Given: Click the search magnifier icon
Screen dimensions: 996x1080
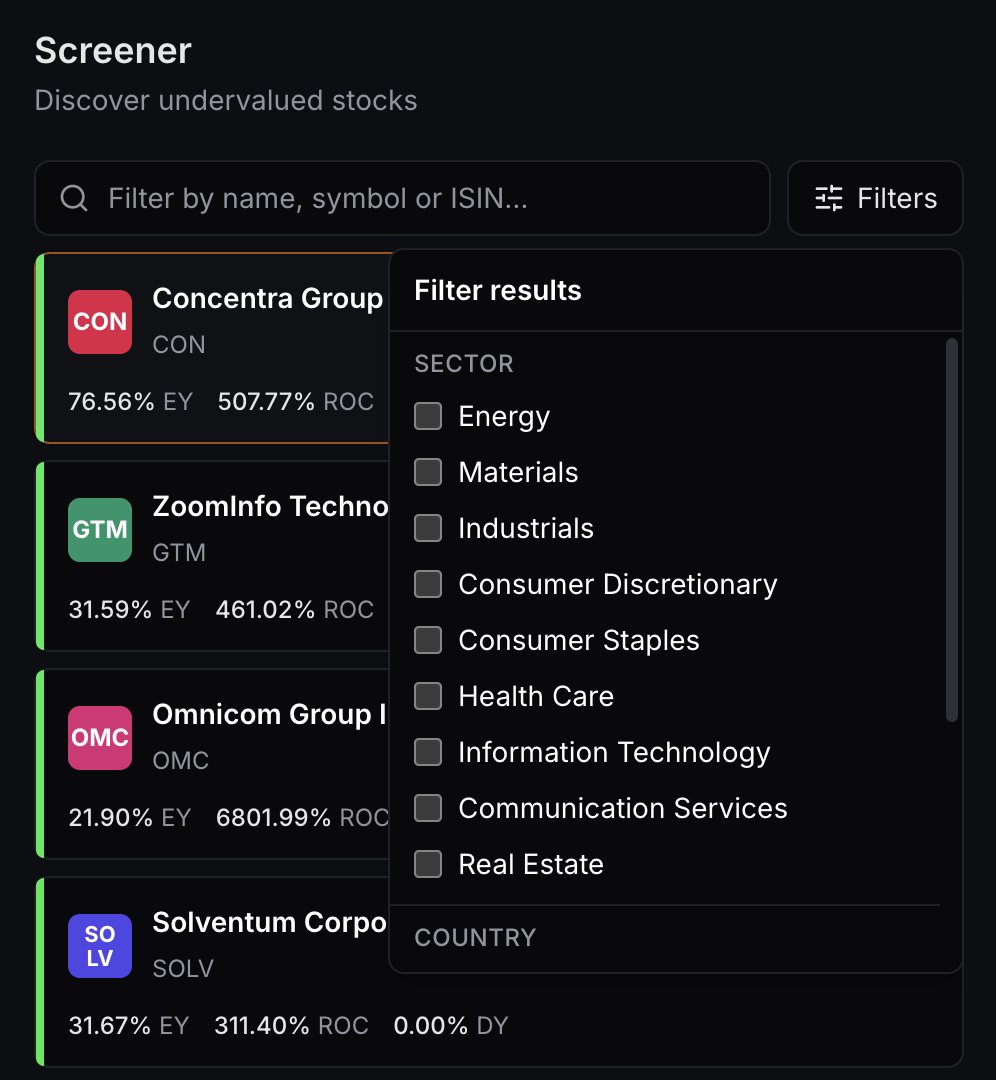Looking at the screenshot, I should (74, 198).
